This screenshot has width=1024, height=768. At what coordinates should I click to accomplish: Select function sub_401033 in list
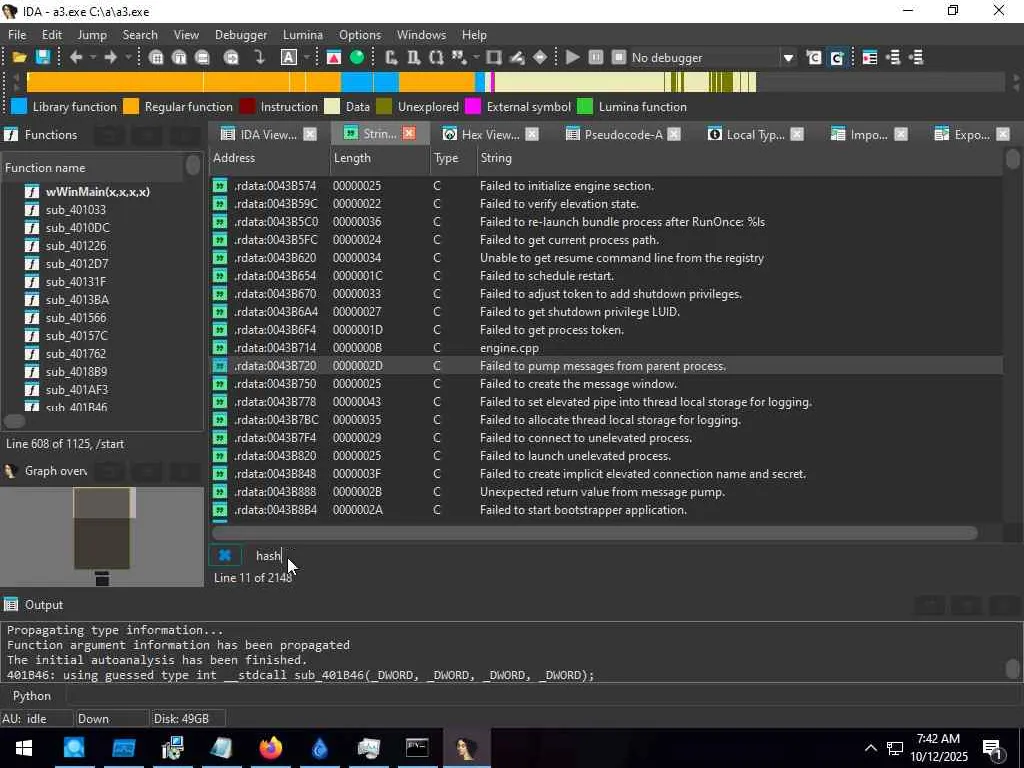pos(75,210)
